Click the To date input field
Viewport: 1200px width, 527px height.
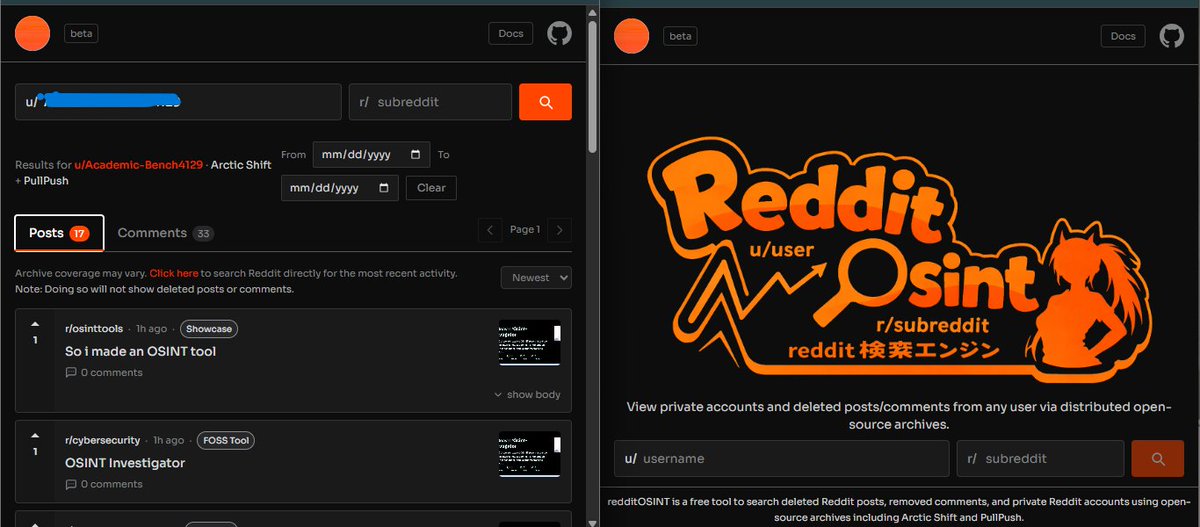(x=339, y=188)
